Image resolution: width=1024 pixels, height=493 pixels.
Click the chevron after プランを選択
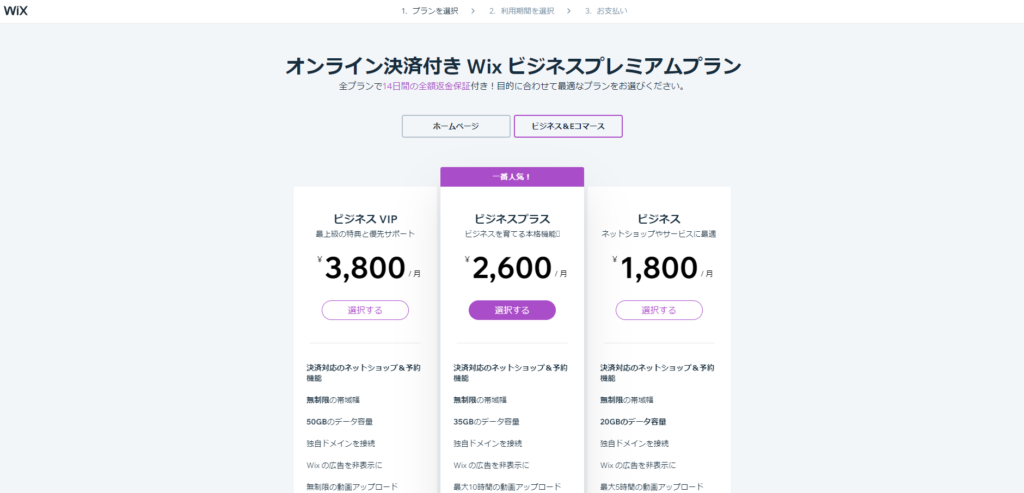pos(472,11)
